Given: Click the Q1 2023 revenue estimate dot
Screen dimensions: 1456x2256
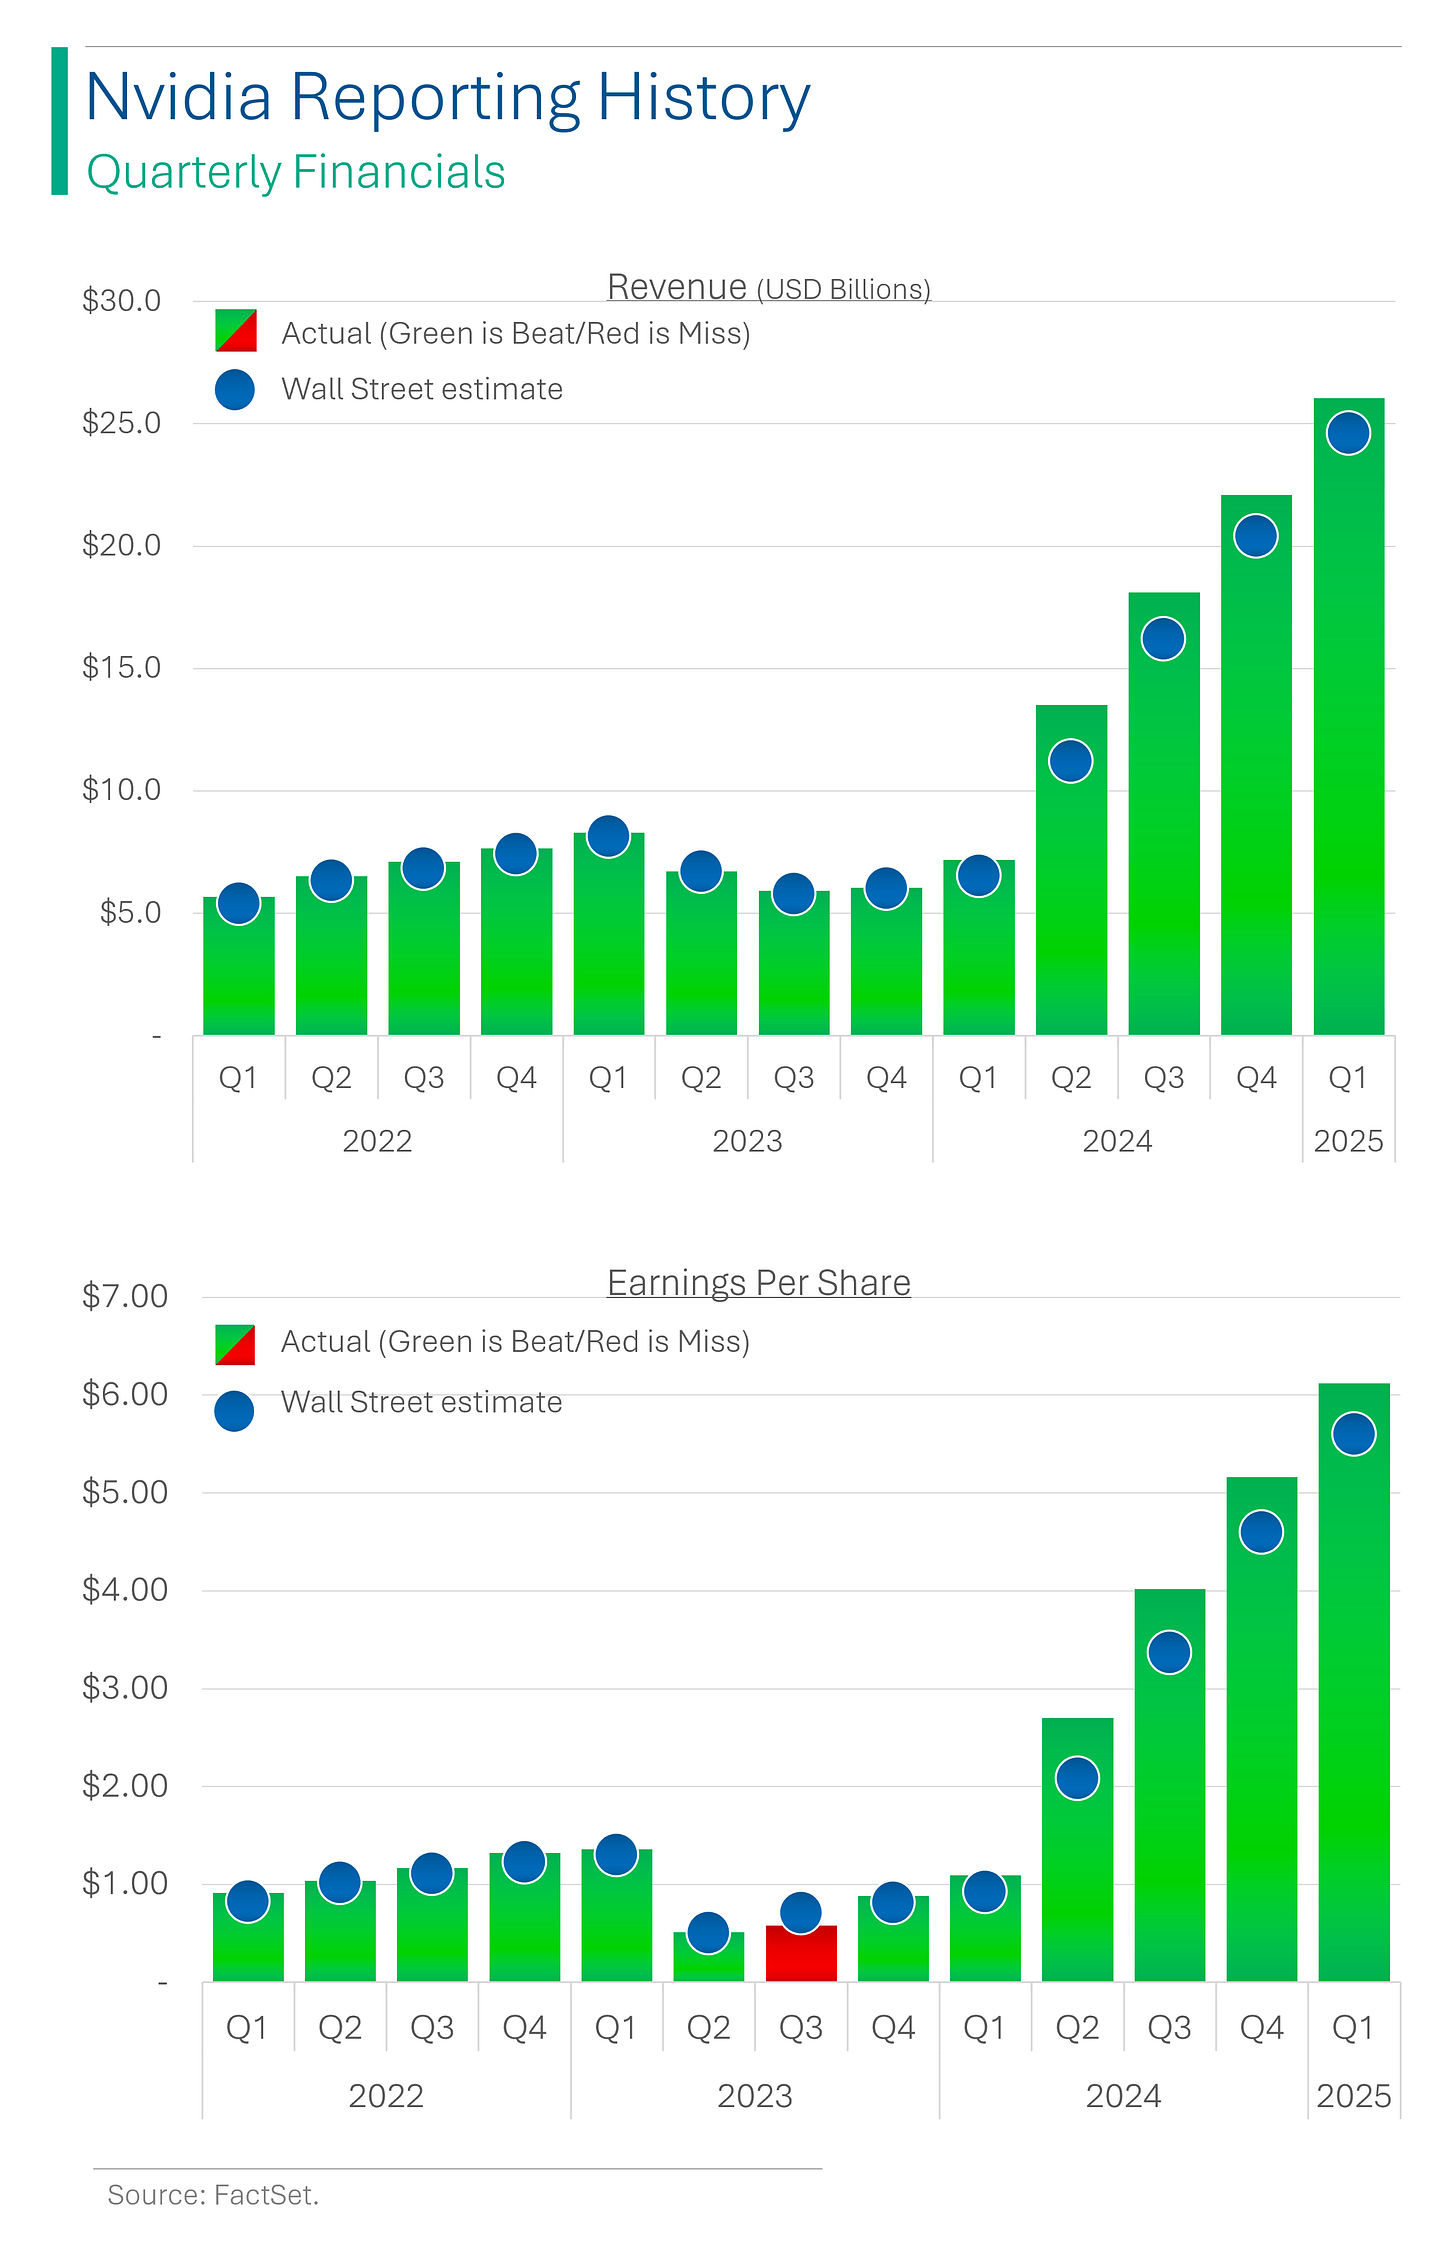Looking at the screenshot, I should point(608,836).
